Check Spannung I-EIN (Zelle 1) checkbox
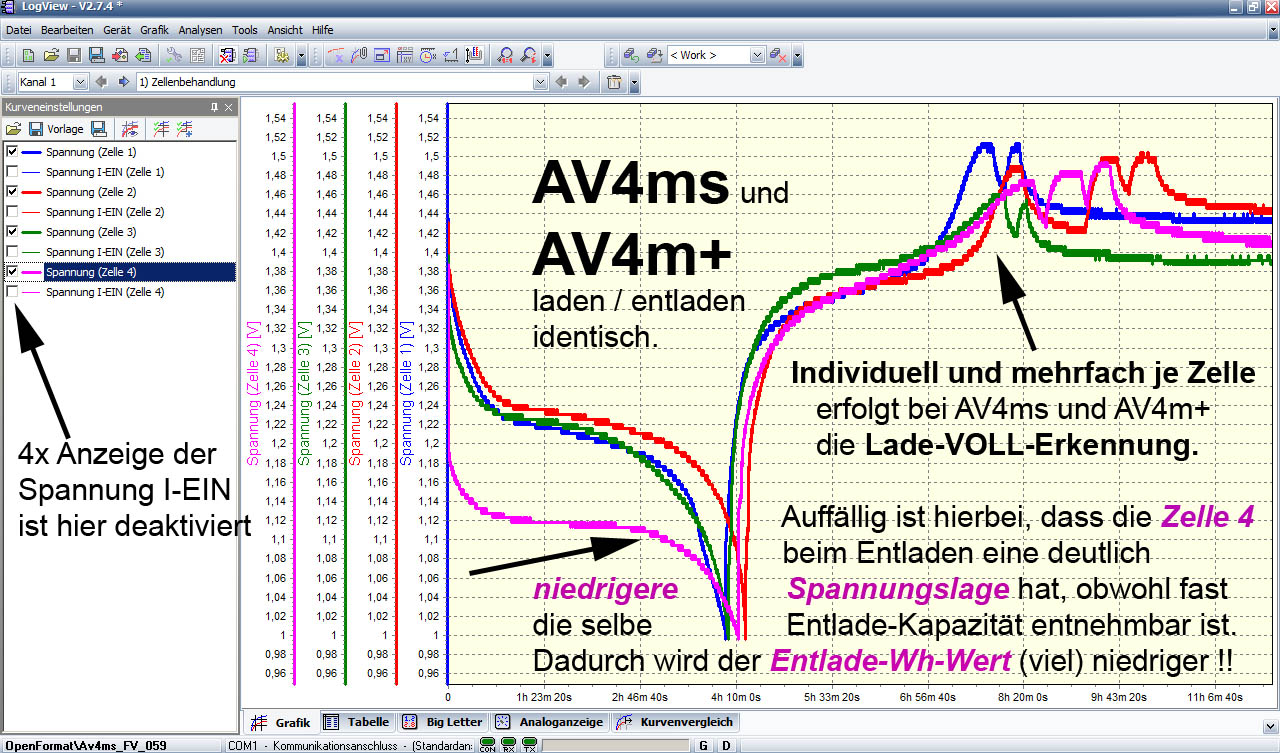Image resolution: width=1280 pixels, height=753 pixels. (12, 172)
